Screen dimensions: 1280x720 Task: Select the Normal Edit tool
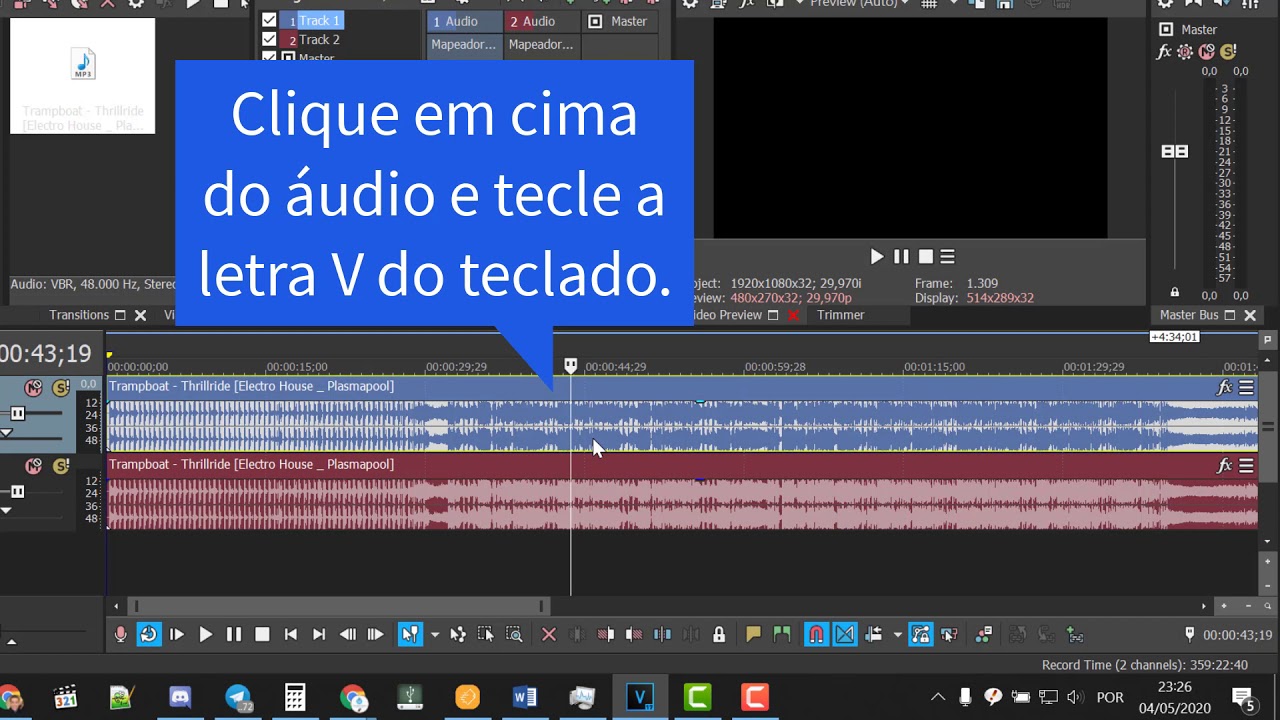pos(410,634)
